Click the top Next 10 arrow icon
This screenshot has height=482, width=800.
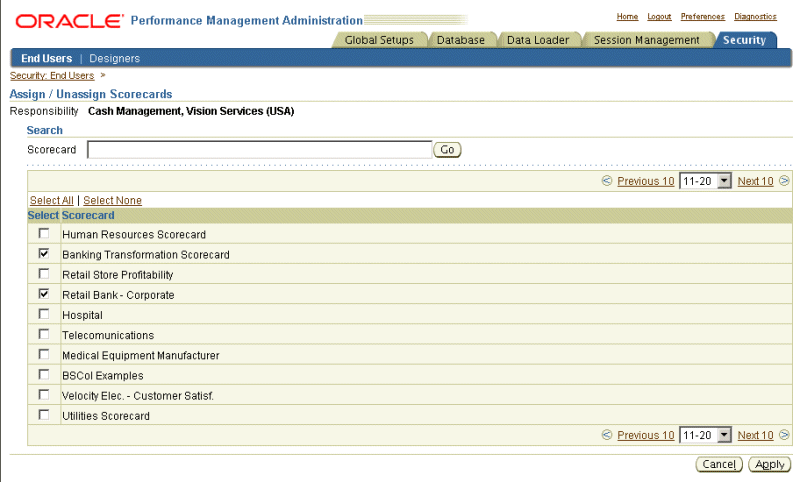pos(784,181)
